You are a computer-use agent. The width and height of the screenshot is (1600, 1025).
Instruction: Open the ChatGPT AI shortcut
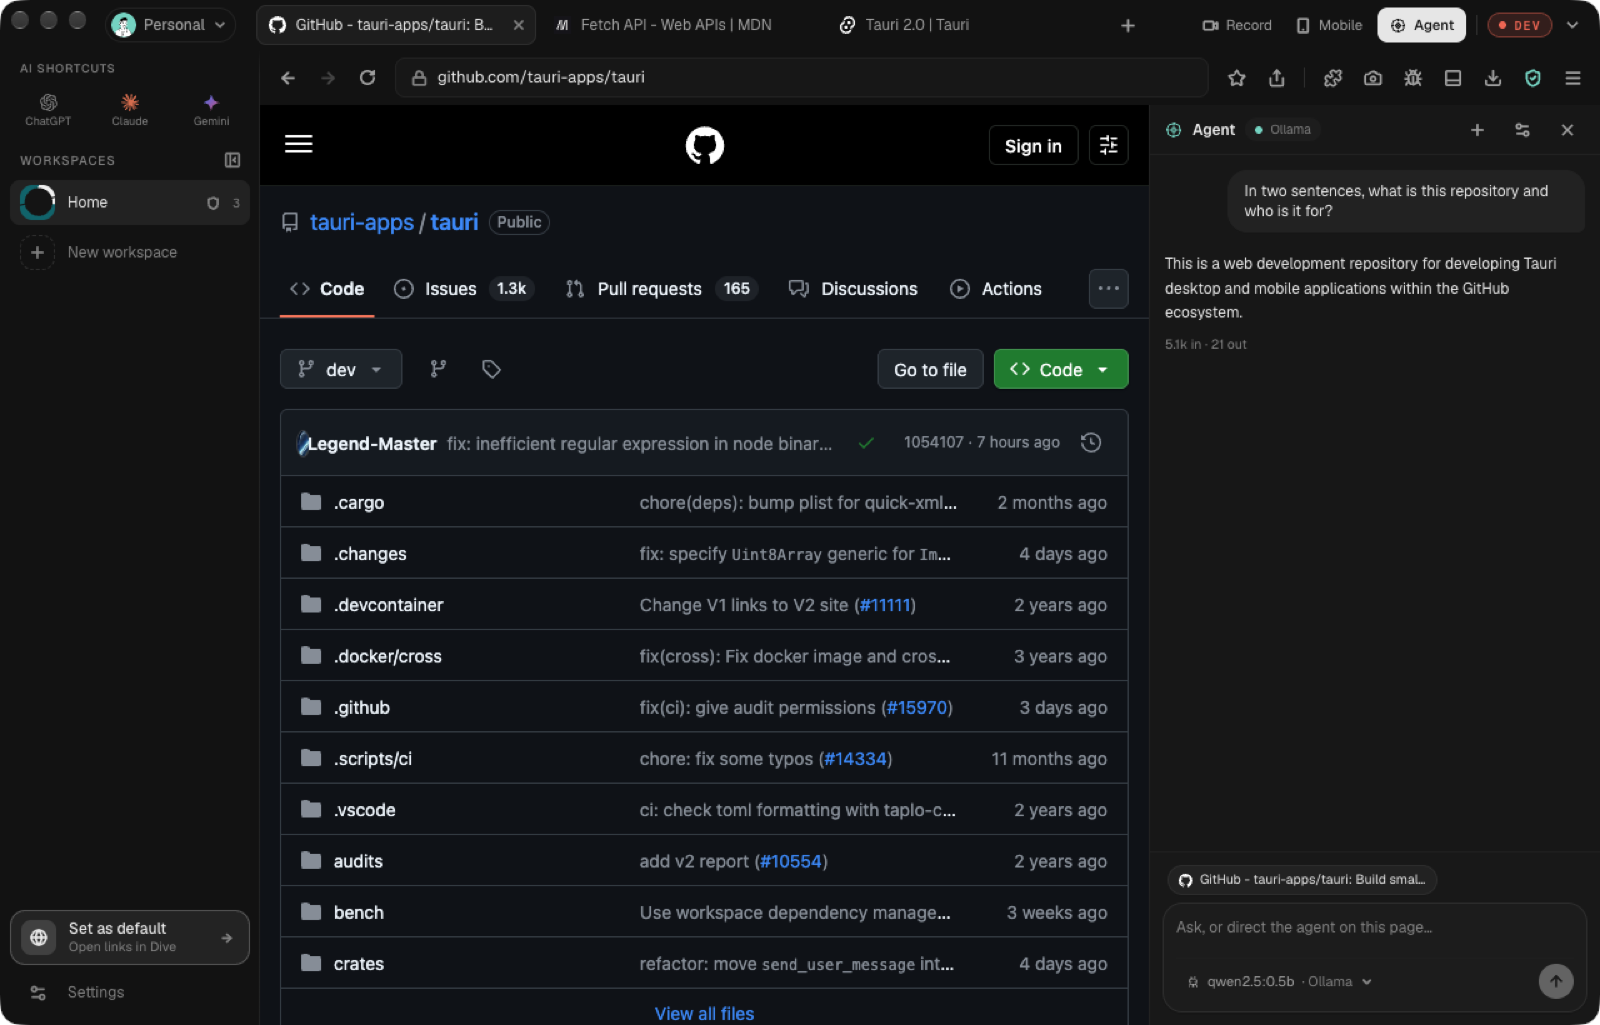click(48, 109)
